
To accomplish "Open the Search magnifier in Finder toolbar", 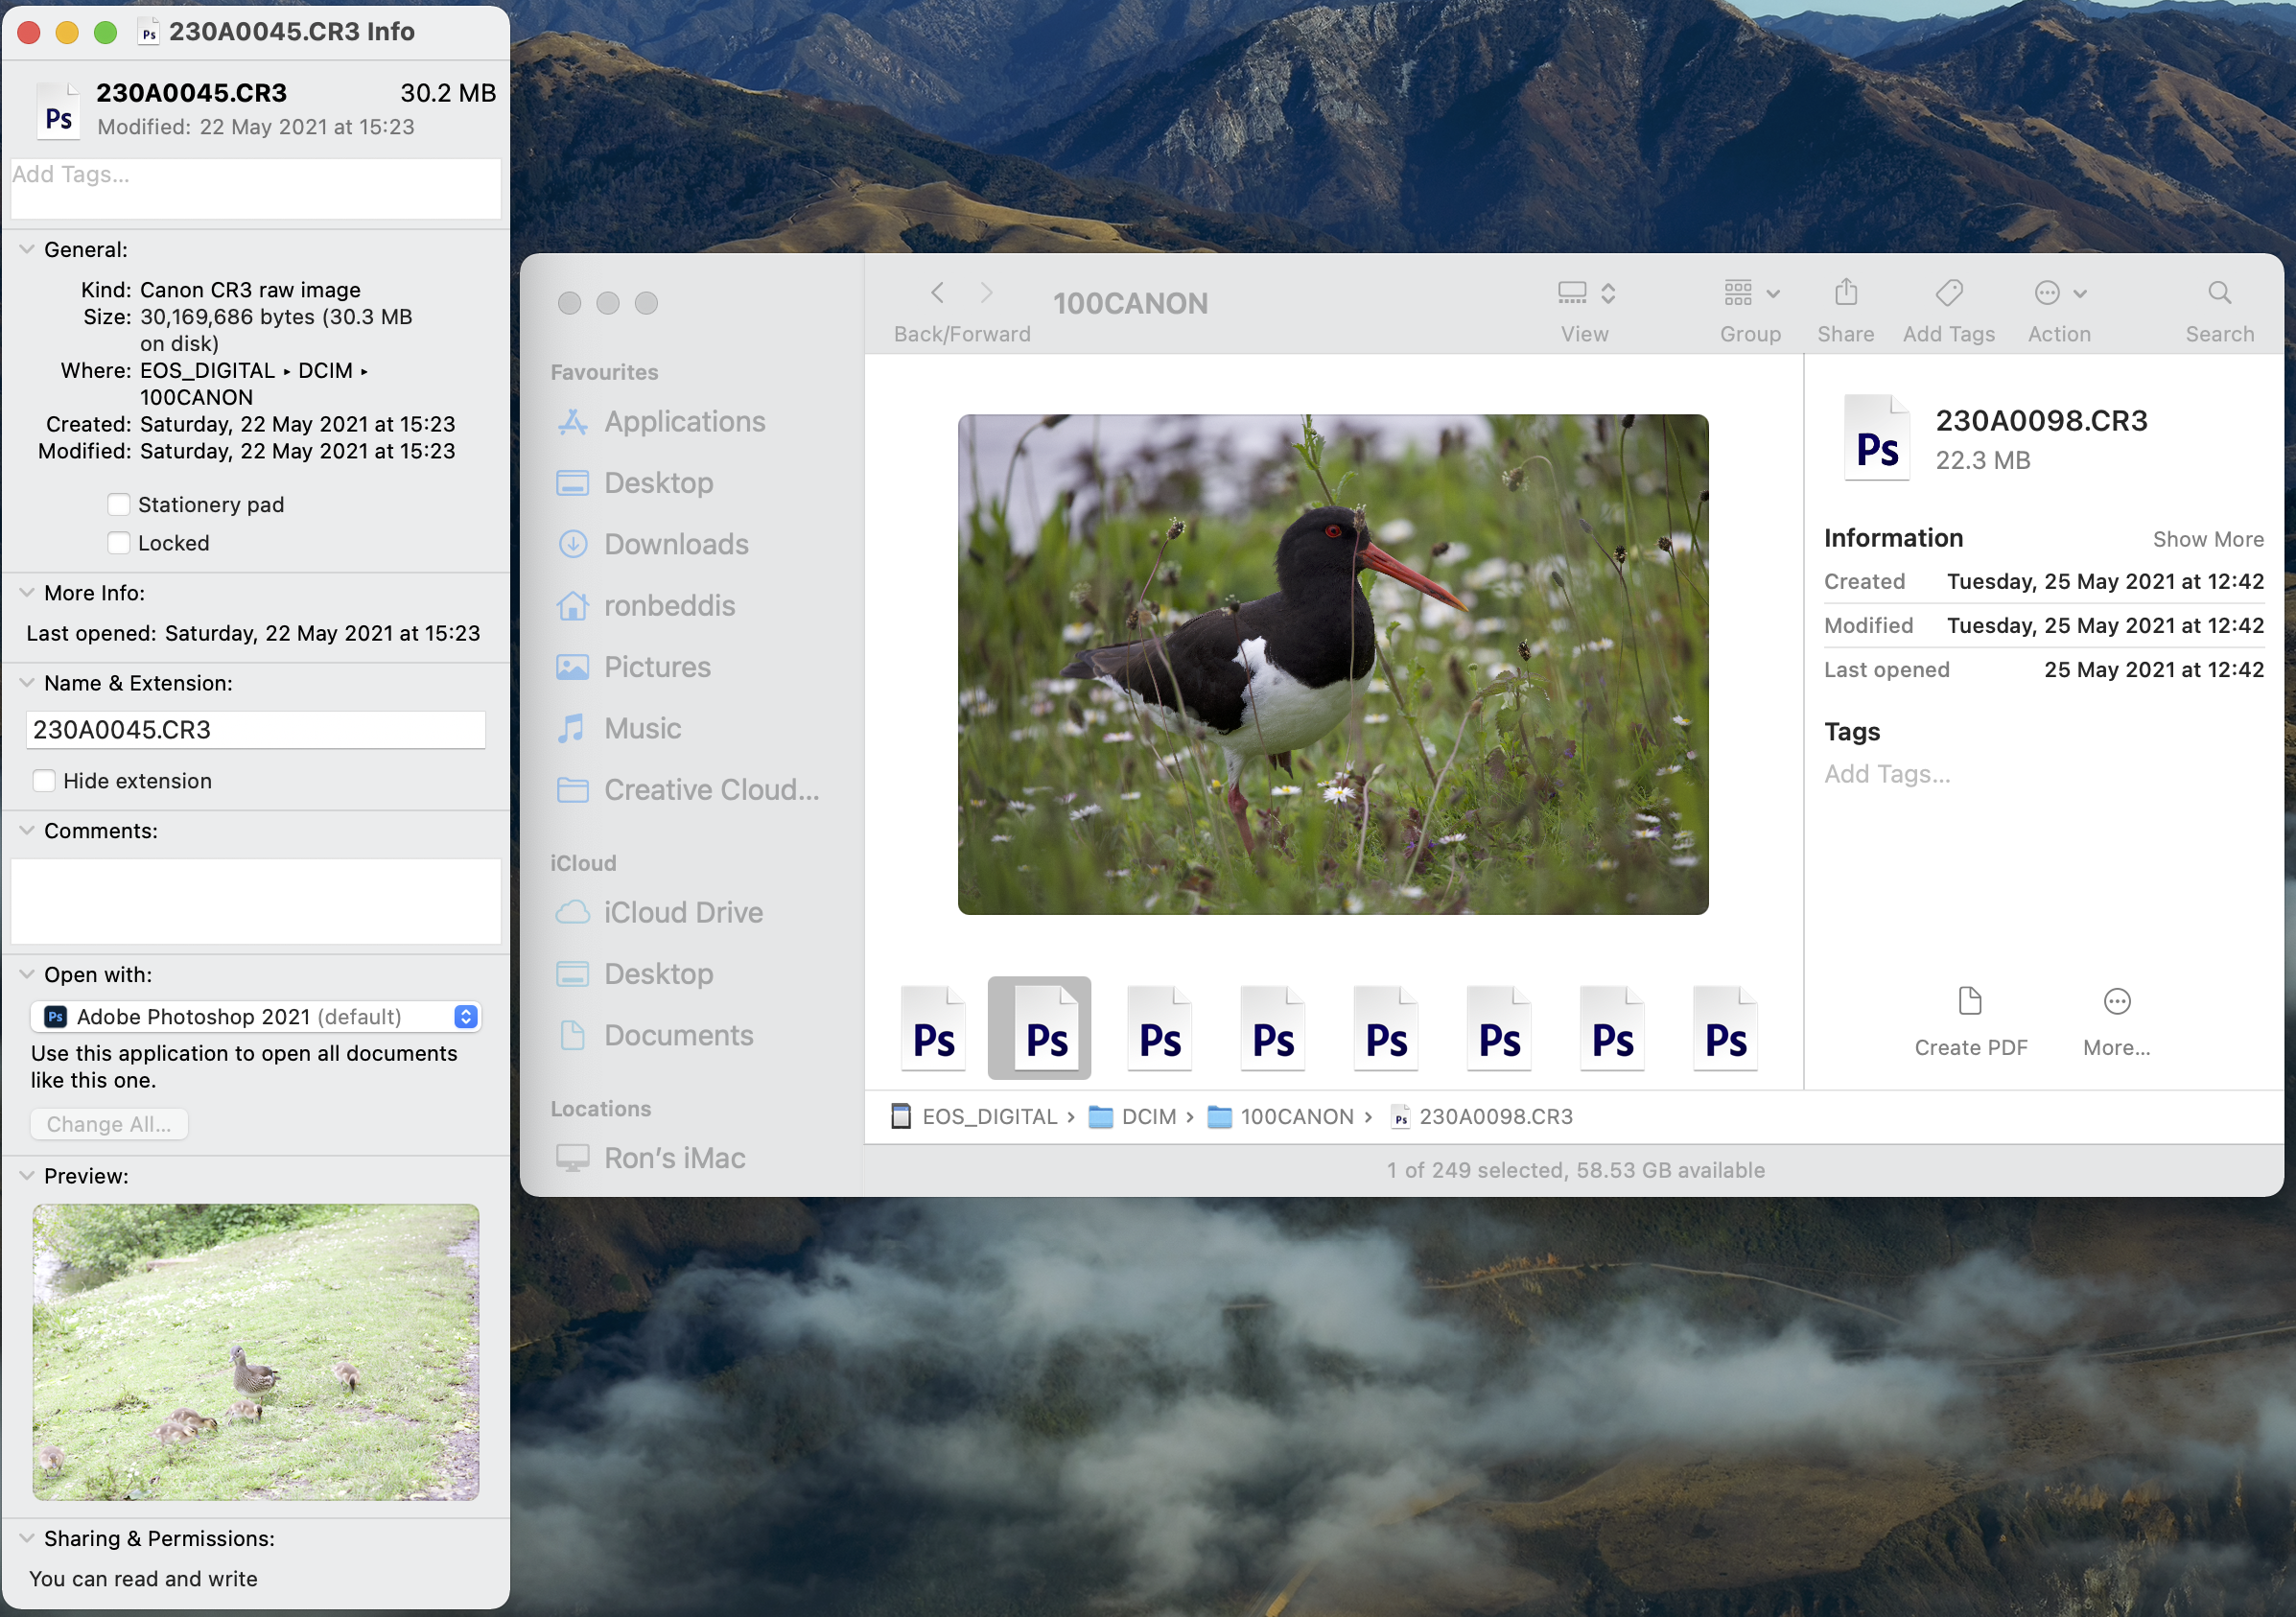I will click(2219, 293).
